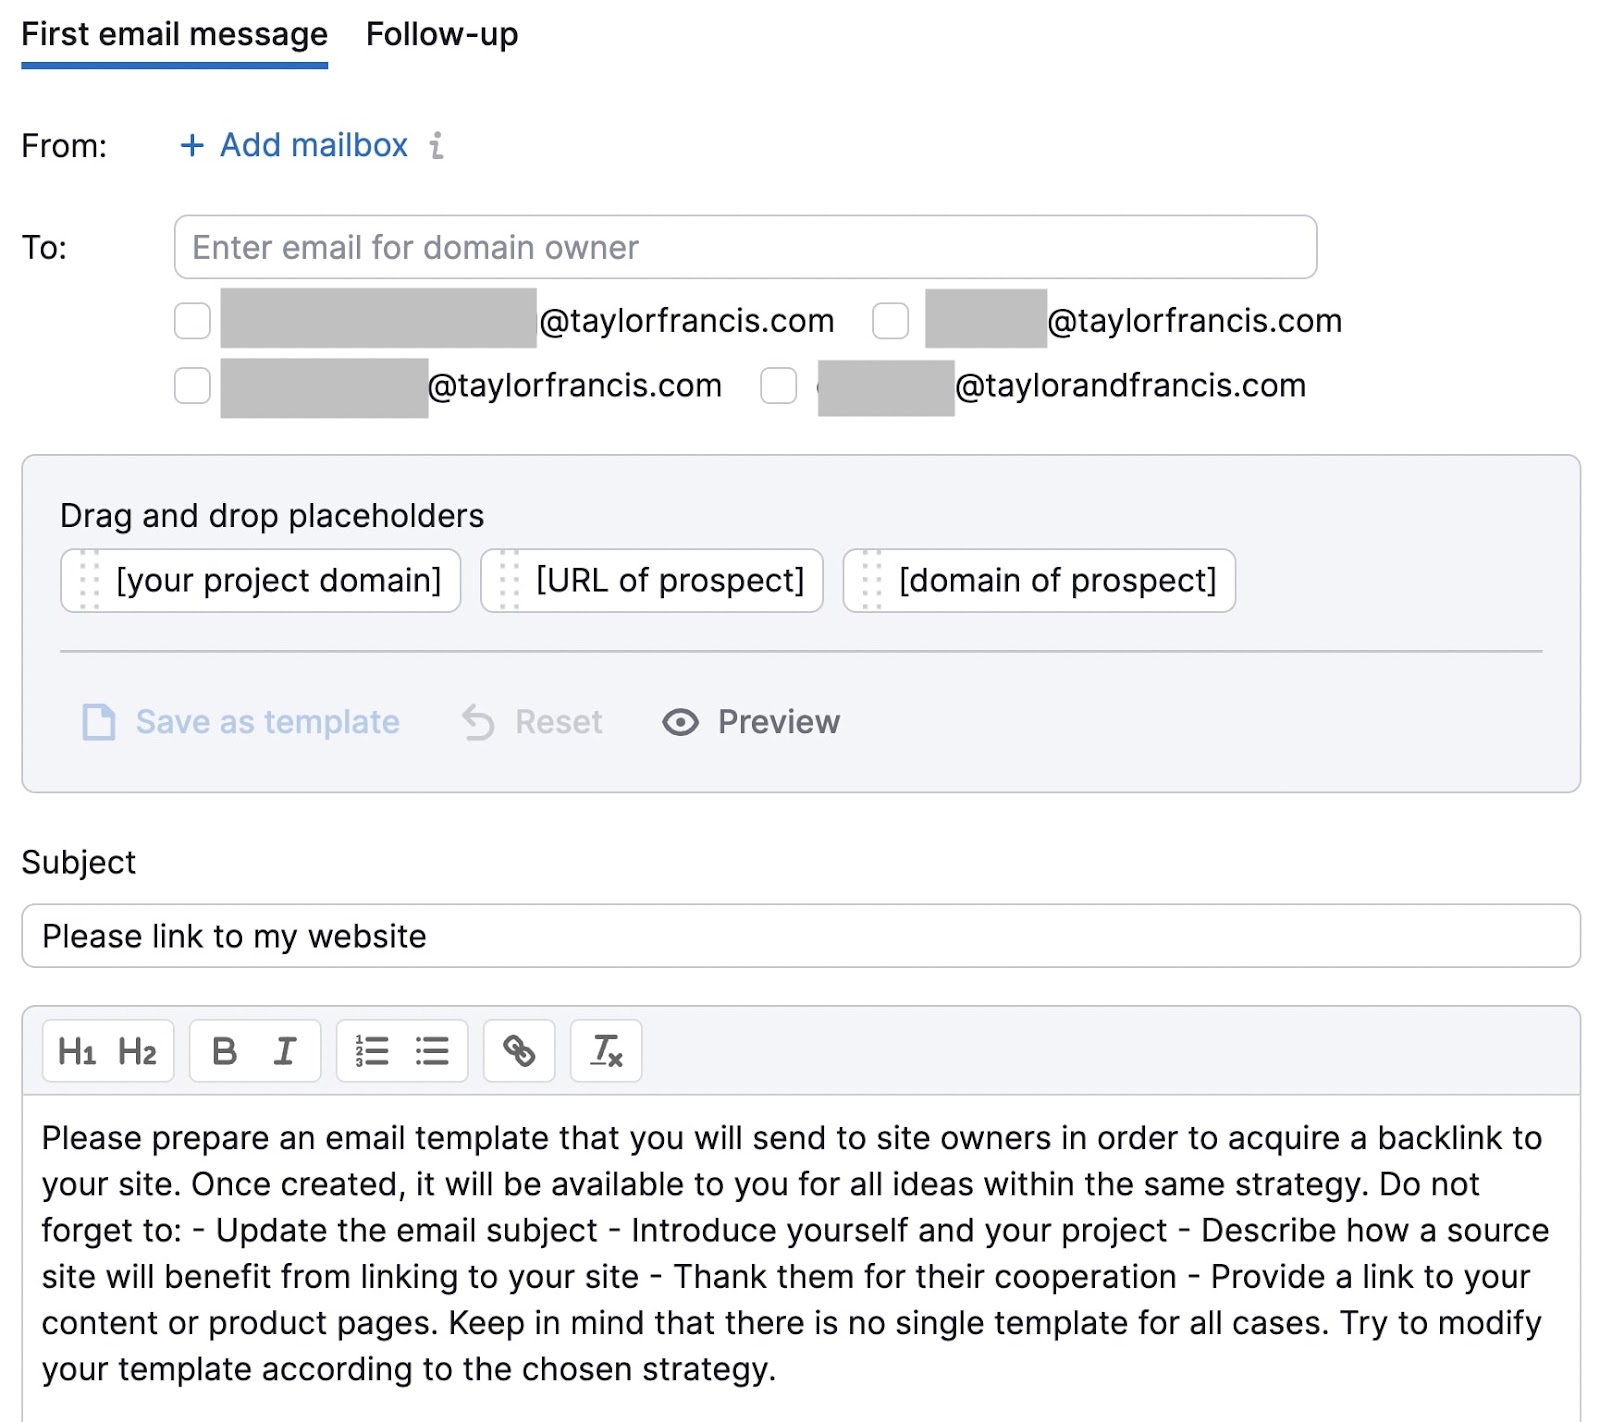Clear text formatting with Tx icon
This screenshot has width=1600, height=1422.
click(x=606, y=1051)
